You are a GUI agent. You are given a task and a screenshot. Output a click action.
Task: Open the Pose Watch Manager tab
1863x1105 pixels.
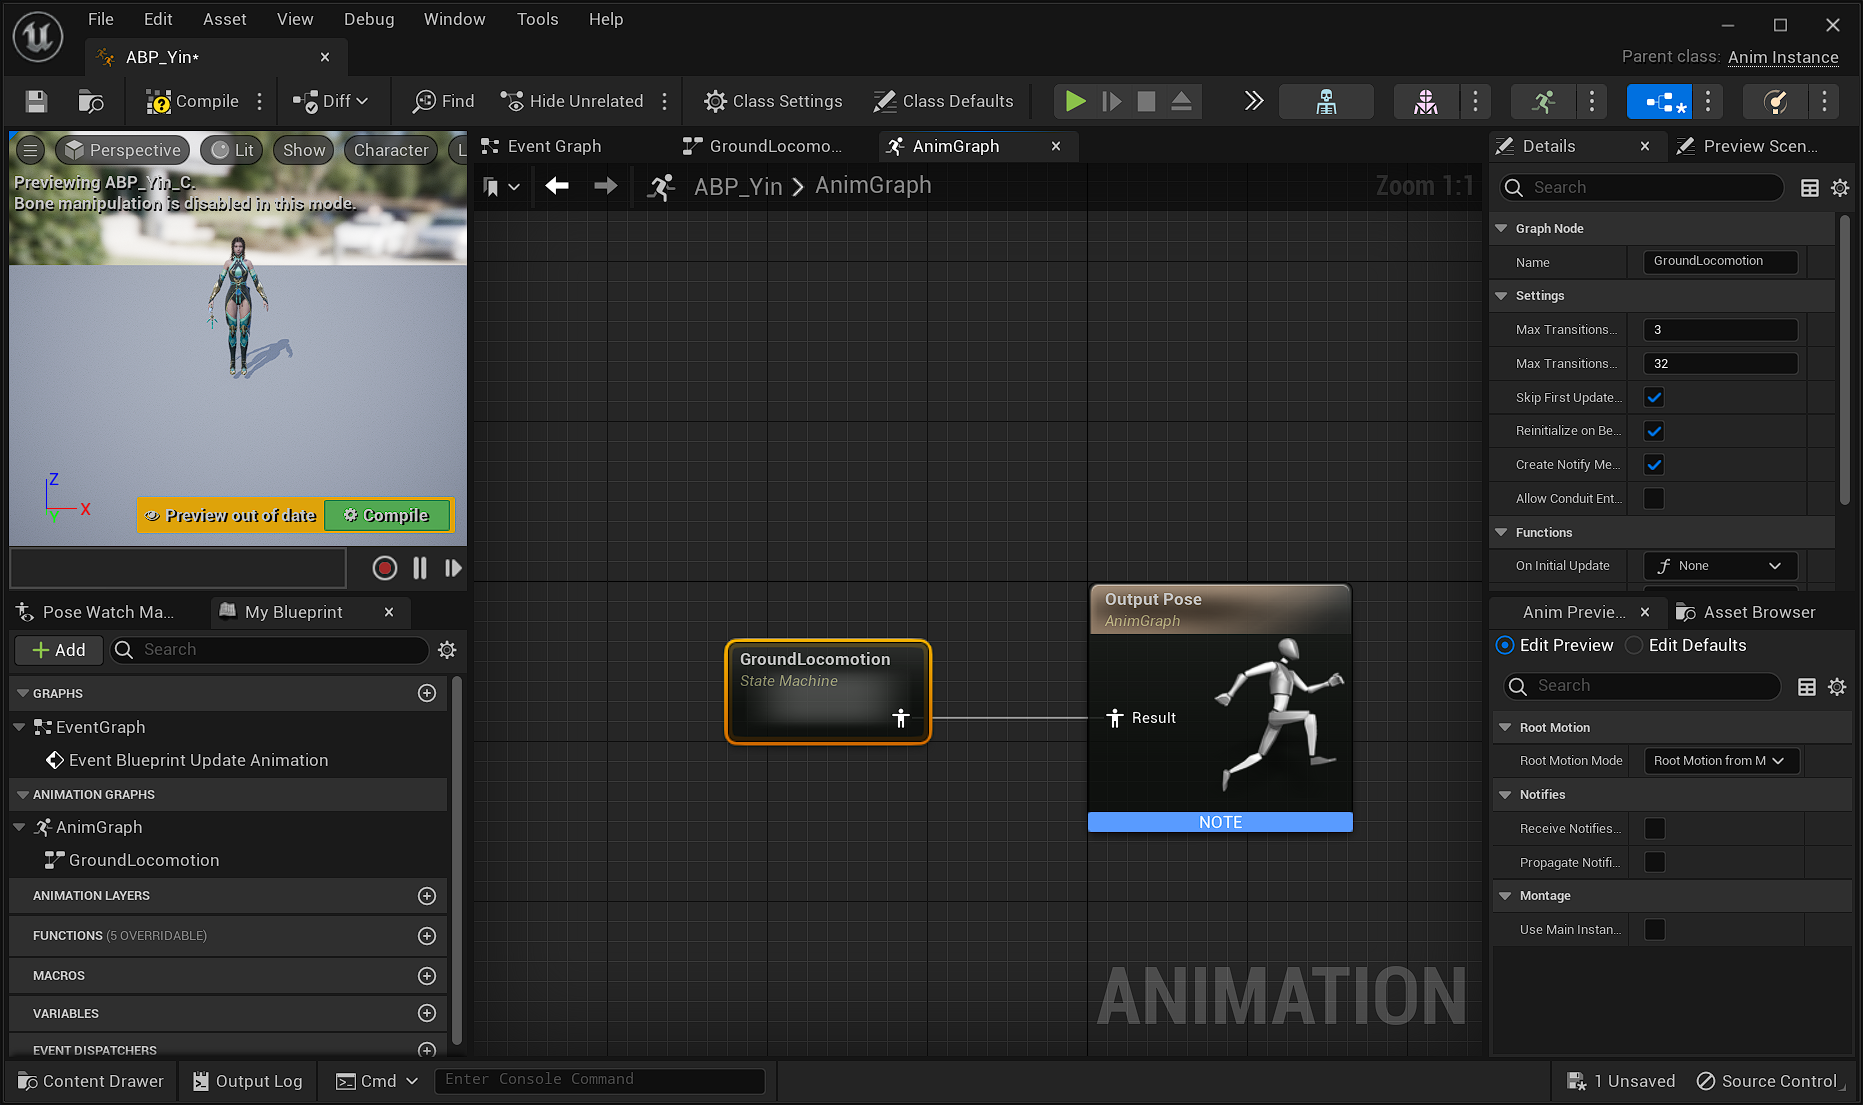(96, 612)
